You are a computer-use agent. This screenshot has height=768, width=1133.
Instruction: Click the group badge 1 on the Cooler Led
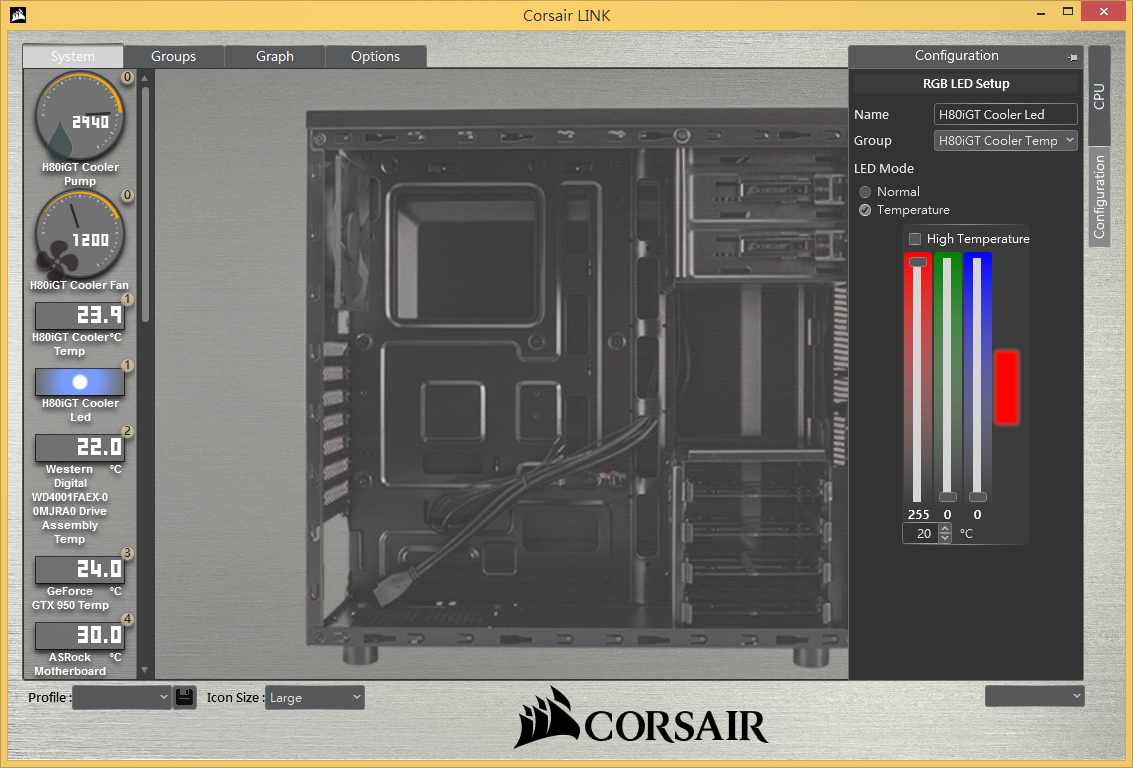[127, 366]
